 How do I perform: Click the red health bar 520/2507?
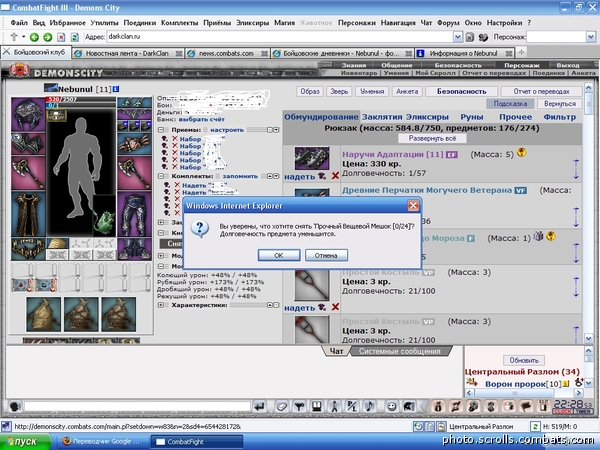[x=80, y=99]
